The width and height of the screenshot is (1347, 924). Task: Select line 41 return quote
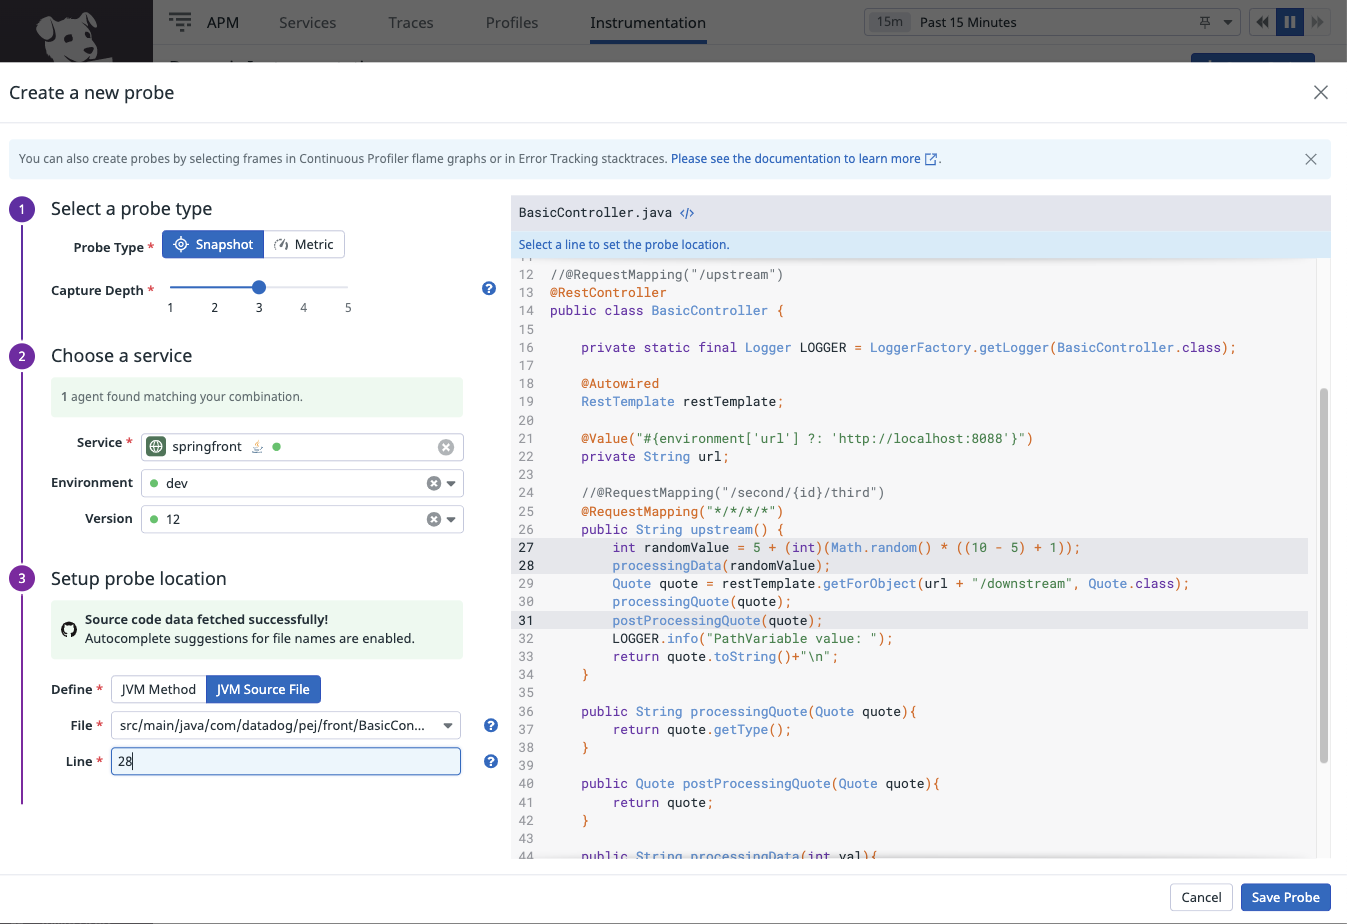pyautogui.click(x=909, y=802)
